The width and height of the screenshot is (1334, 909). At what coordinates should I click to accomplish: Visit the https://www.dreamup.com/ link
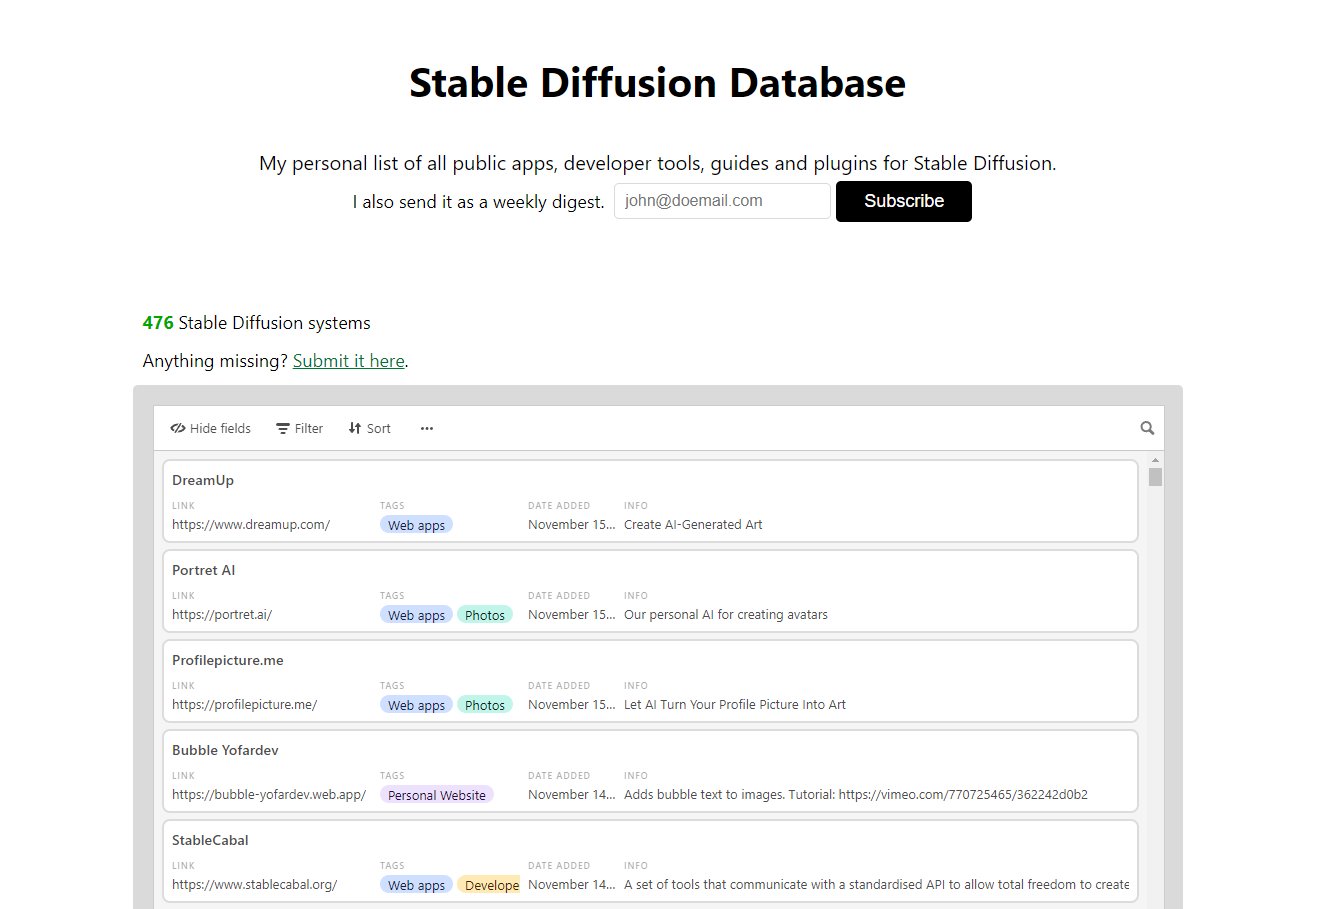[251, 524]
